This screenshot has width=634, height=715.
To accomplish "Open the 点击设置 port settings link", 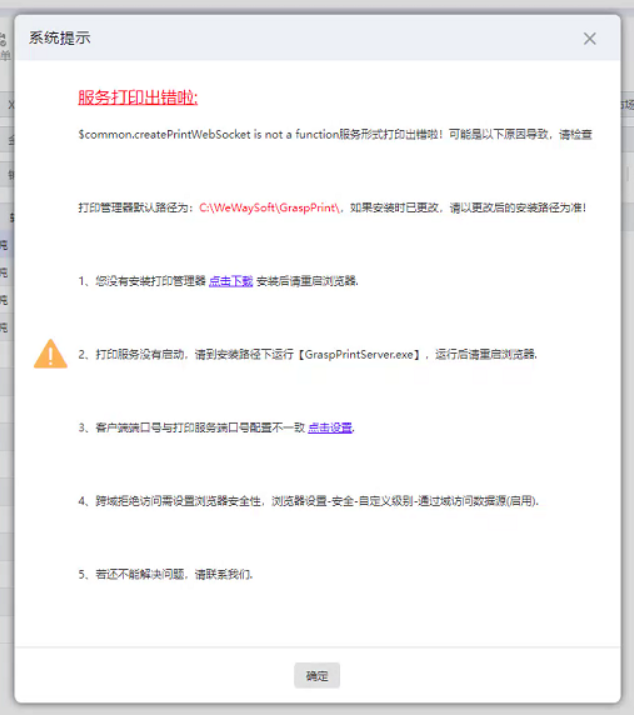I will coord(330,428).
